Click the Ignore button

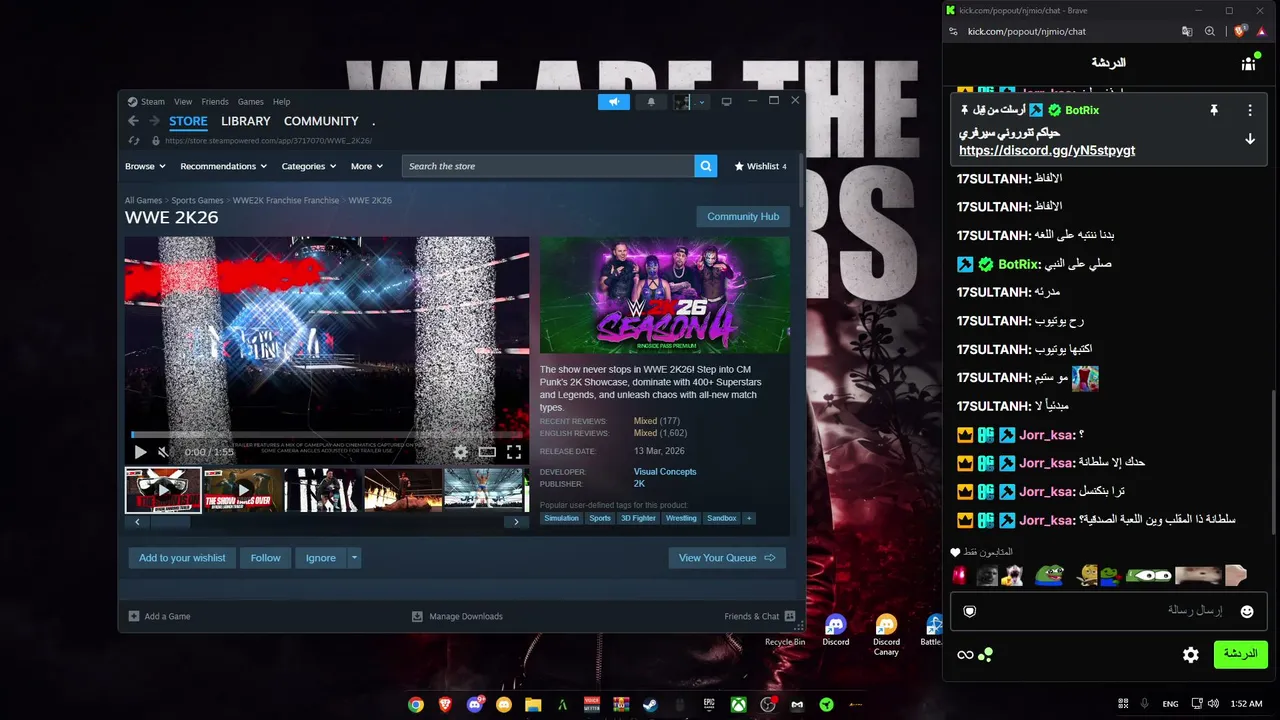point(321,558)
